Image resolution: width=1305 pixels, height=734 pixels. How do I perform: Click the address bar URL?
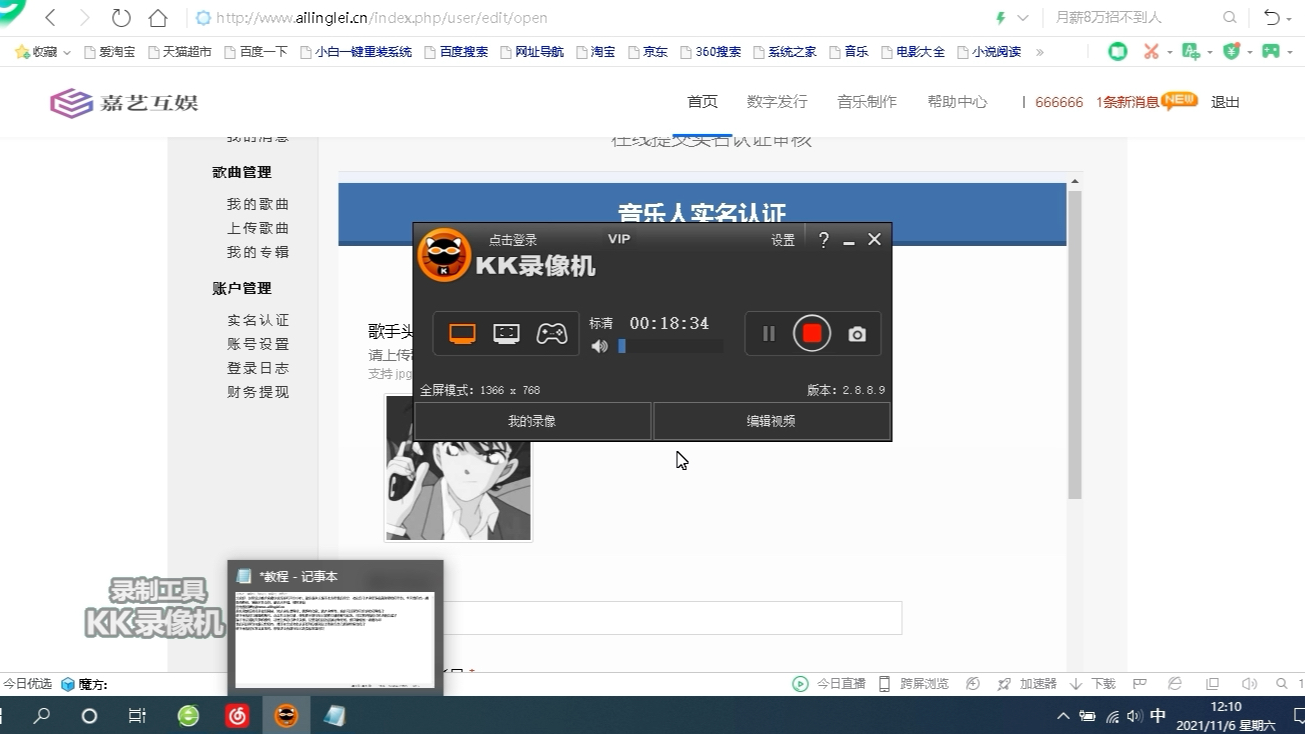381,18
